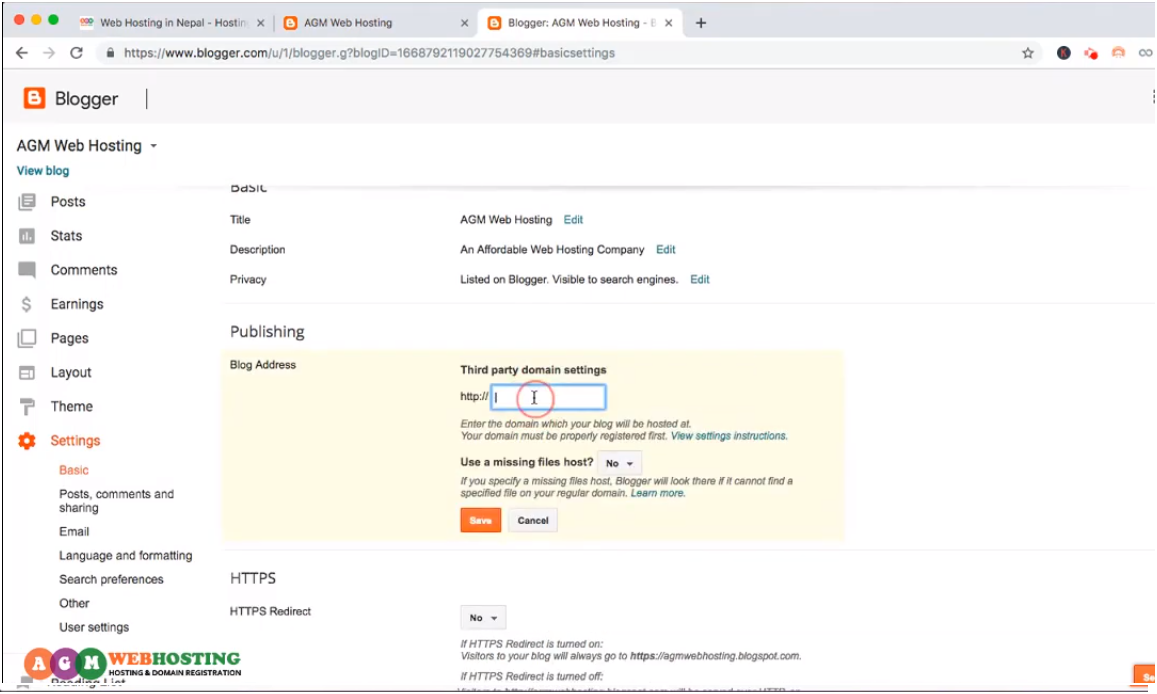Click the Comments icon in sidebar
The width and height of the screenshot is (1157, 694).
(x=27, y=269)
